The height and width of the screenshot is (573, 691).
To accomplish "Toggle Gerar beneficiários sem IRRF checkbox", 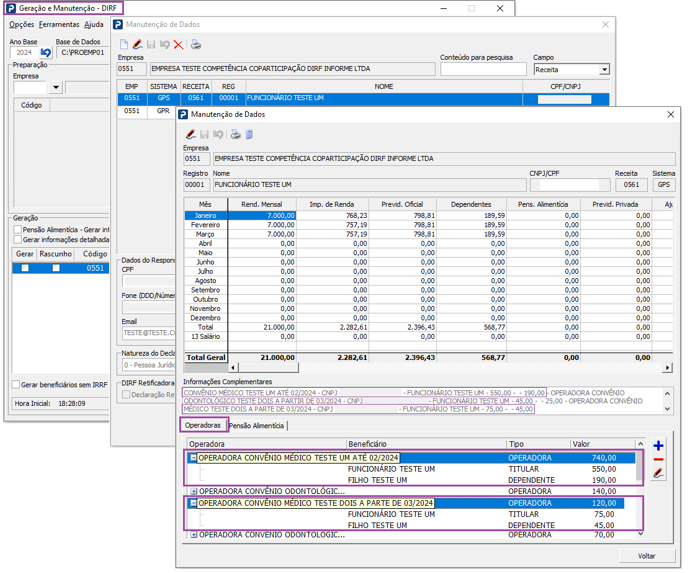I will click(16, 385).
